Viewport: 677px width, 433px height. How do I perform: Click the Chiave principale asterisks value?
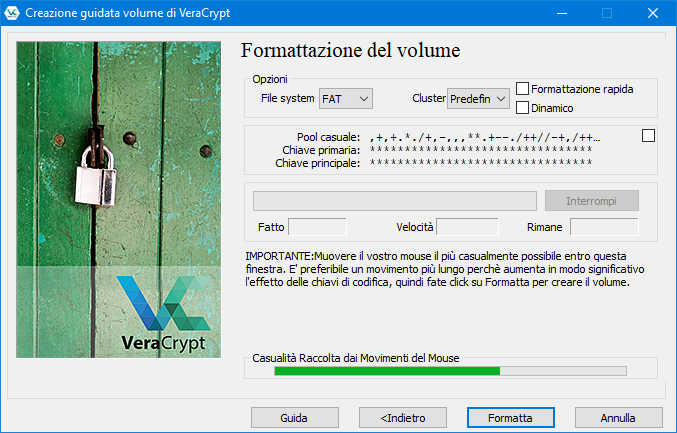(481, 163)
